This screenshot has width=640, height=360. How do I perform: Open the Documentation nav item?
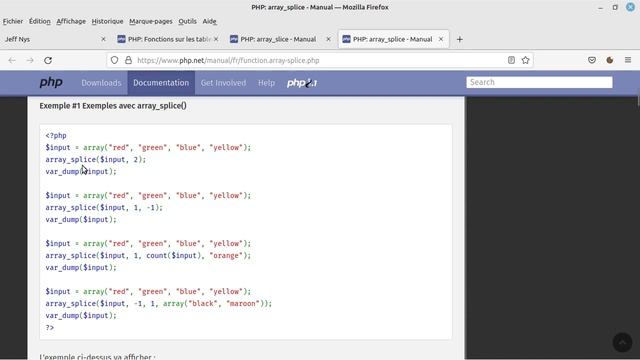[161, 83]
